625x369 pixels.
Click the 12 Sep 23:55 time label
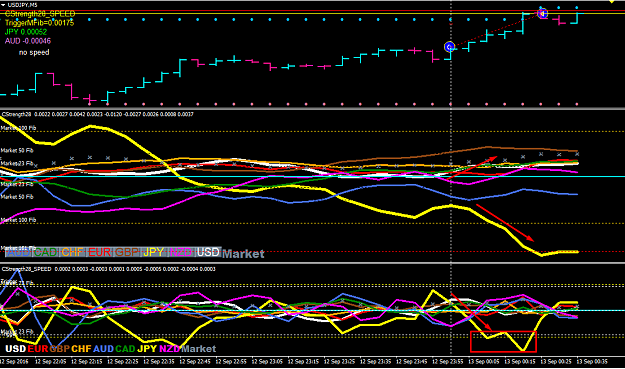click(448, 361)
